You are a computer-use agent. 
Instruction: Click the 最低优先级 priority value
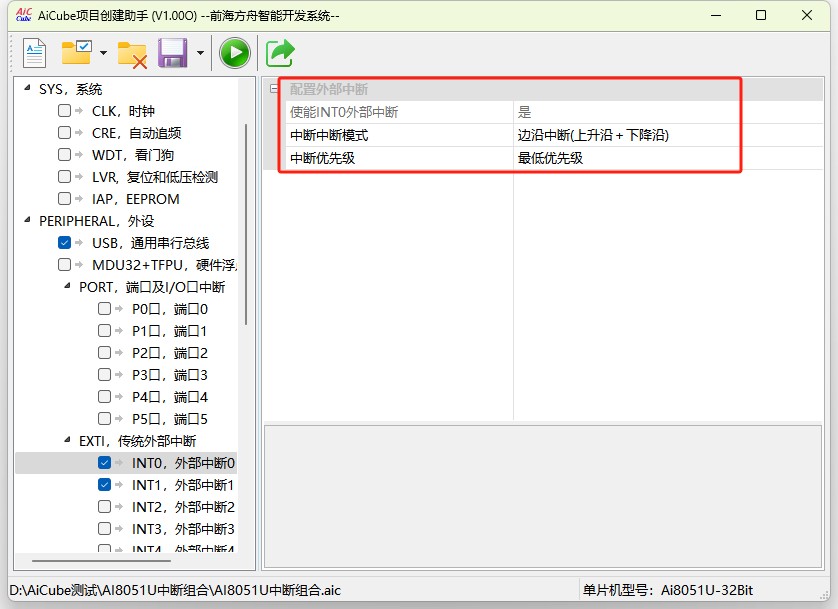point(550,158)
